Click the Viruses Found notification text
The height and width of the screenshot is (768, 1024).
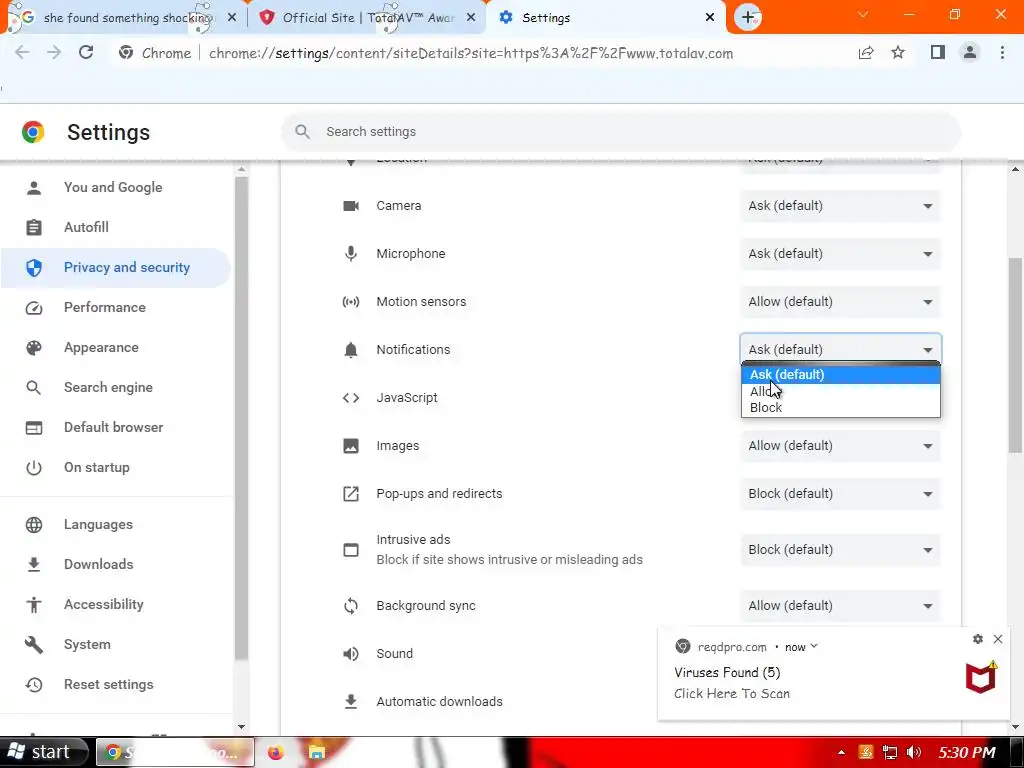[x=727, y=673]
